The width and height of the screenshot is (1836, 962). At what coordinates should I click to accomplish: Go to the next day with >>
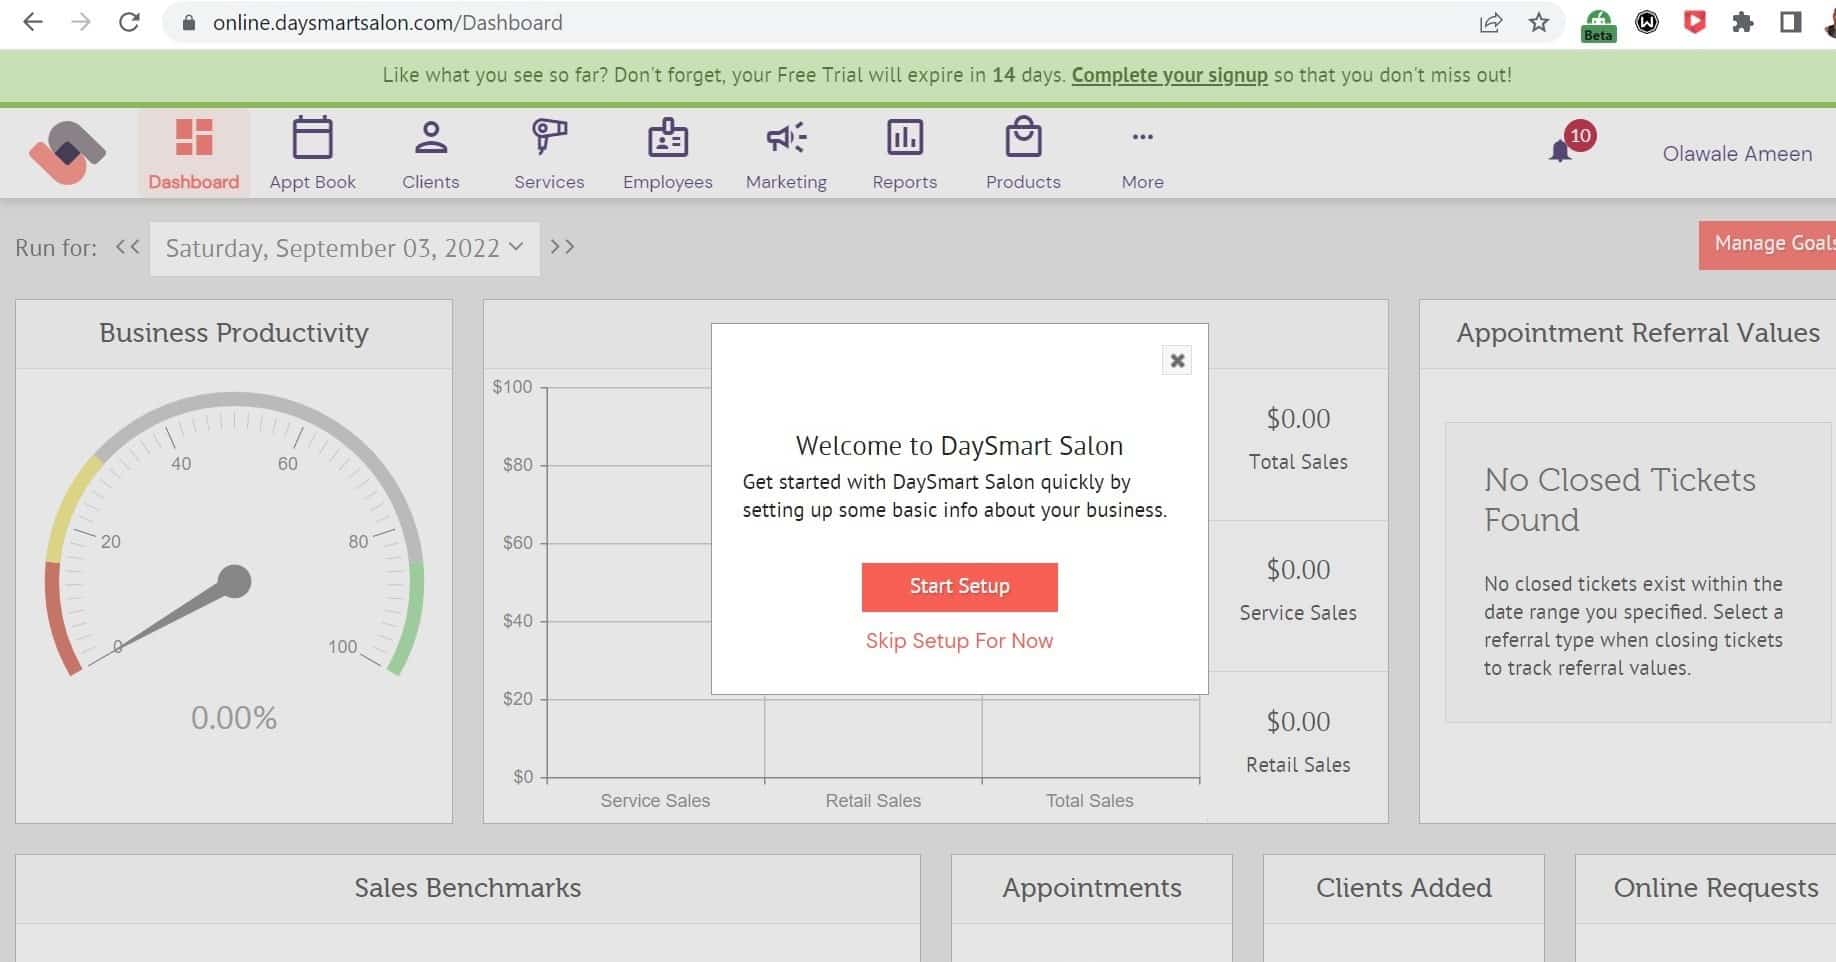(x=563, y=247)
